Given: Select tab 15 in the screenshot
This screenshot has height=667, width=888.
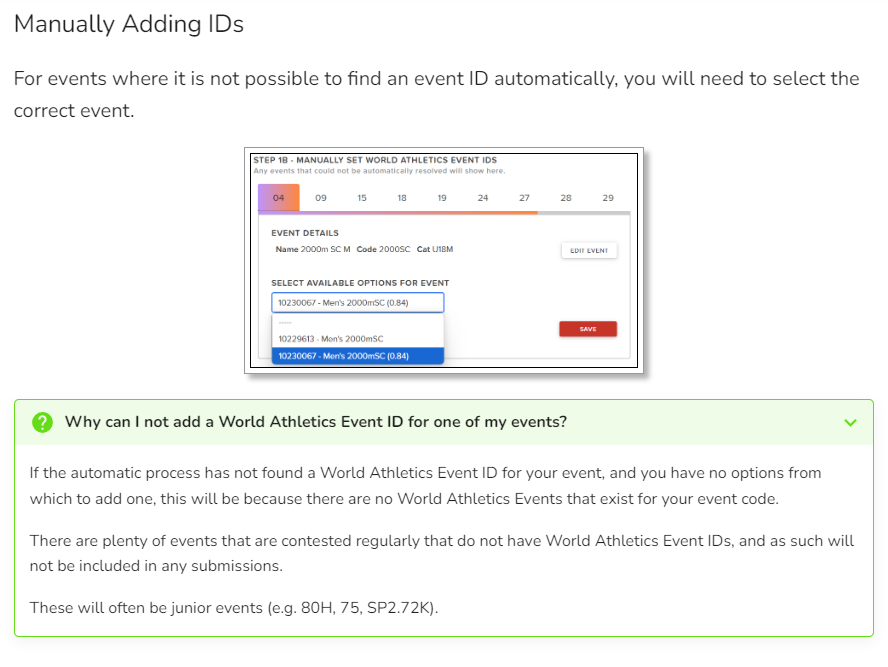Looking at the screenshot, I should (362, 198).
